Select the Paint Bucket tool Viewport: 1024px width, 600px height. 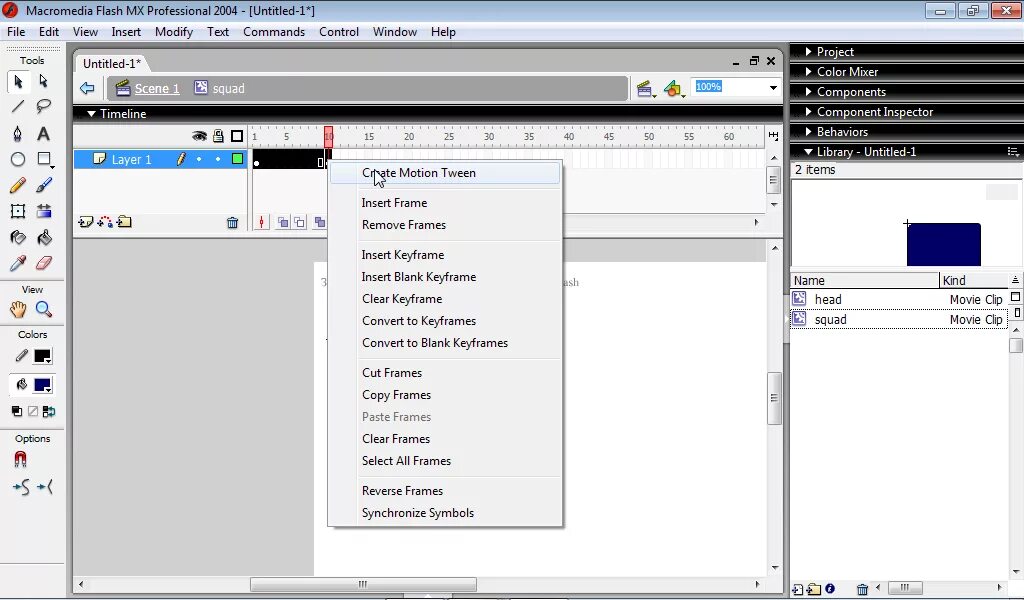(x=44, y=238)
